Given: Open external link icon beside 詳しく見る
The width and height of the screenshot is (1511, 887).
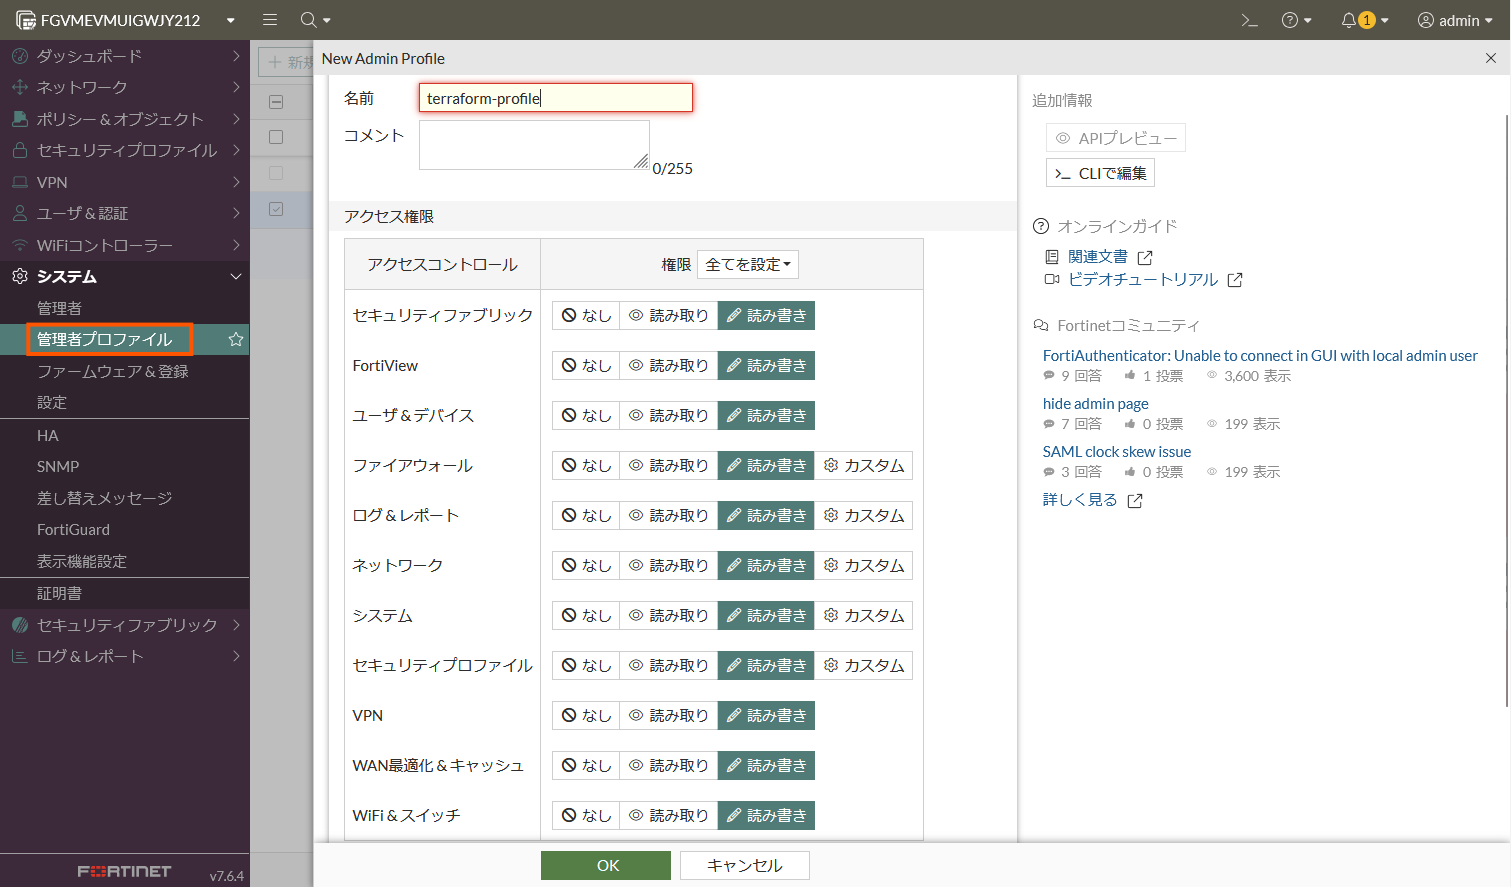Looking at the screenshot, I should click(x=1135, y=501).
